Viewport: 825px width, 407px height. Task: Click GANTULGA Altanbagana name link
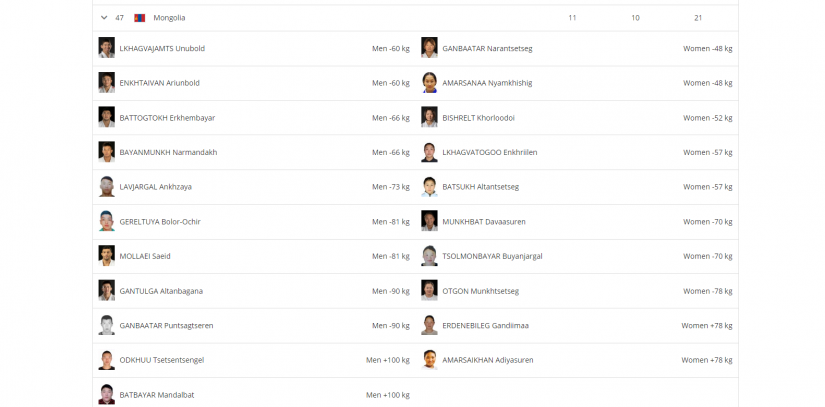pyautogui.click(x=161, y=291)
